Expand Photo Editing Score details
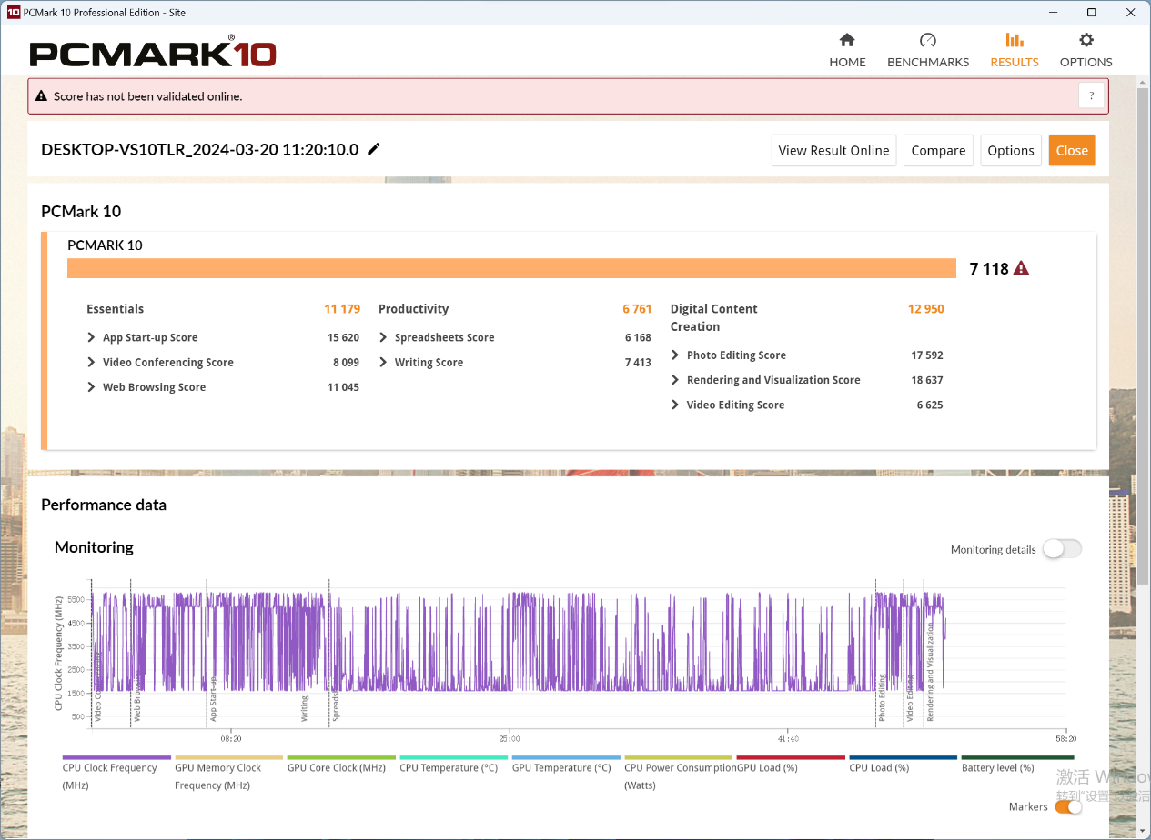The image size is (1151, 840). [676, 356]
